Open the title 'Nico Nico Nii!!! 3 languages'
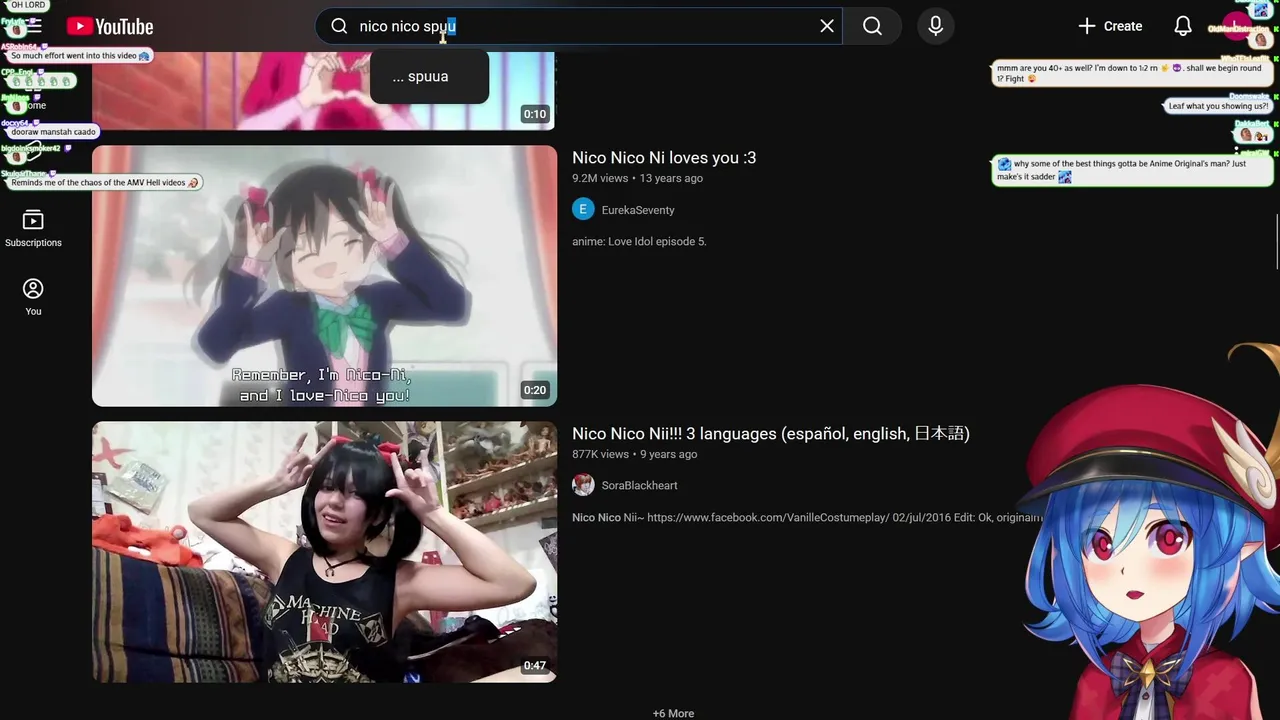The width and height of the screenshot is (1280, 720). click(x=771, y=434)
